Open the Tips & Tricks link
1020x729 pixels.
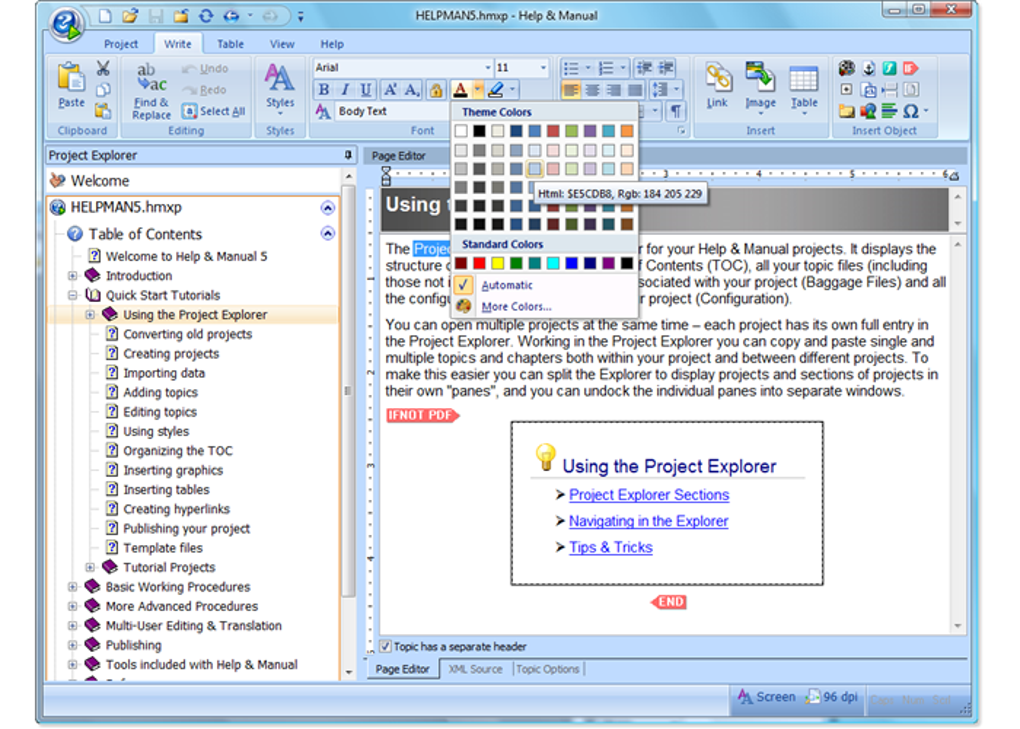coord(611,548)
